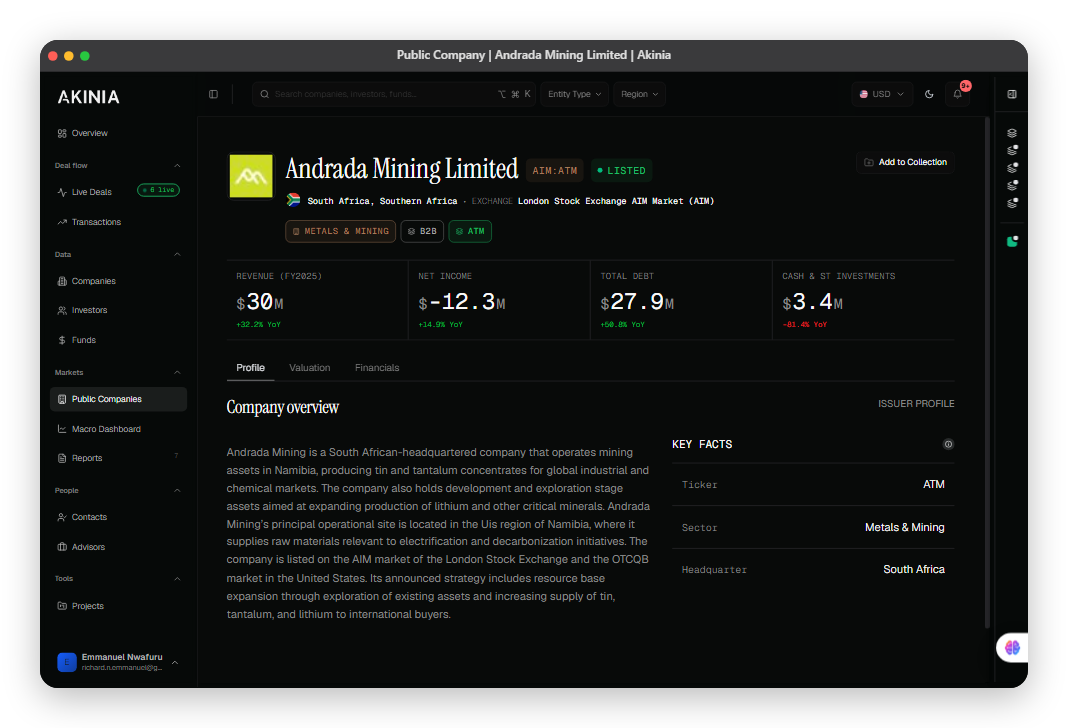Screen dimensions: 1068x728
Task: Click the Transactions trend icon
Action: [62, 222]
